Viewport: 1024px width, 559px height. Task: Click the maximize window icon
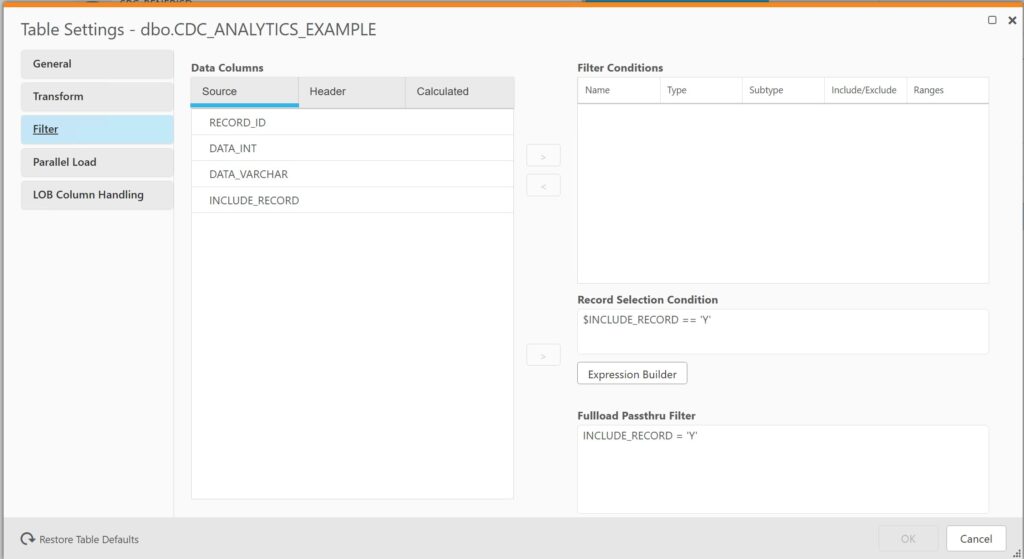coord(992,20)
